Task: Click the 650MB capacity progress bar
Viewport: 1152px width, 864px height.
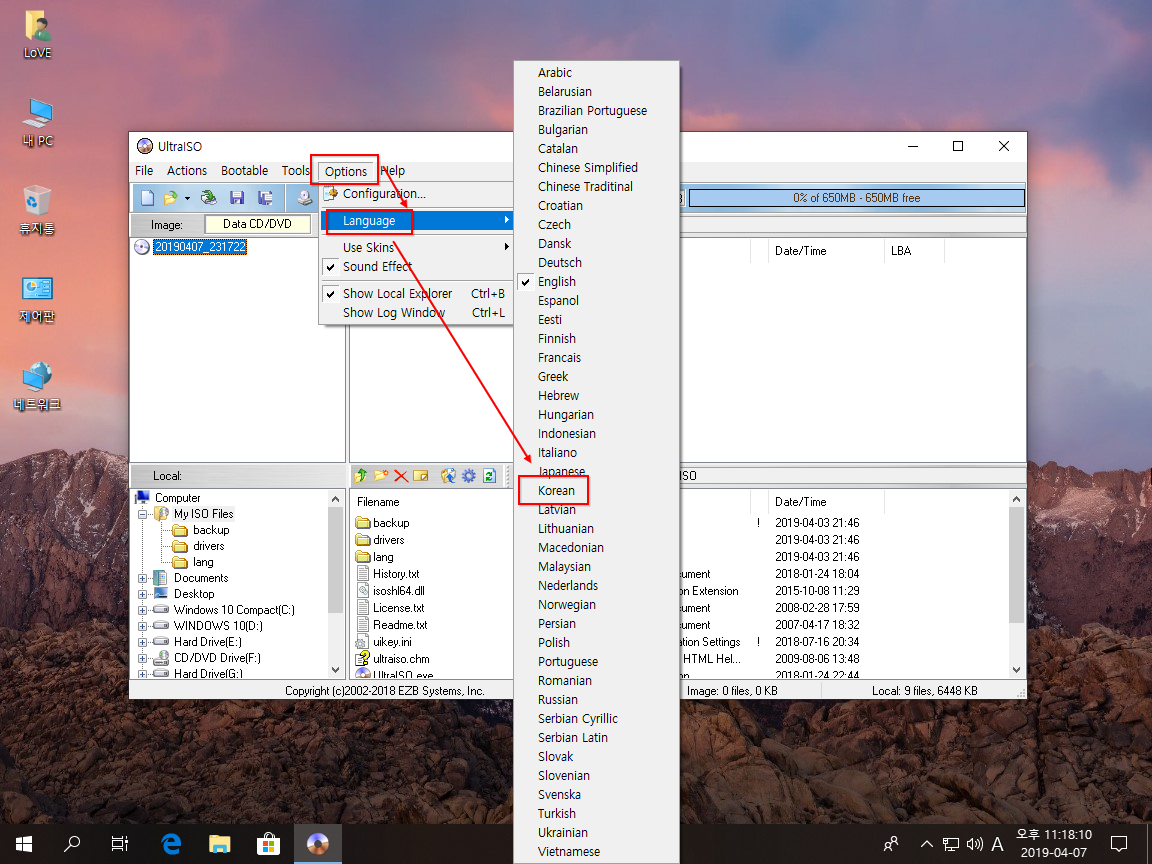Action: pyautogui.click(x=857, y=198)
